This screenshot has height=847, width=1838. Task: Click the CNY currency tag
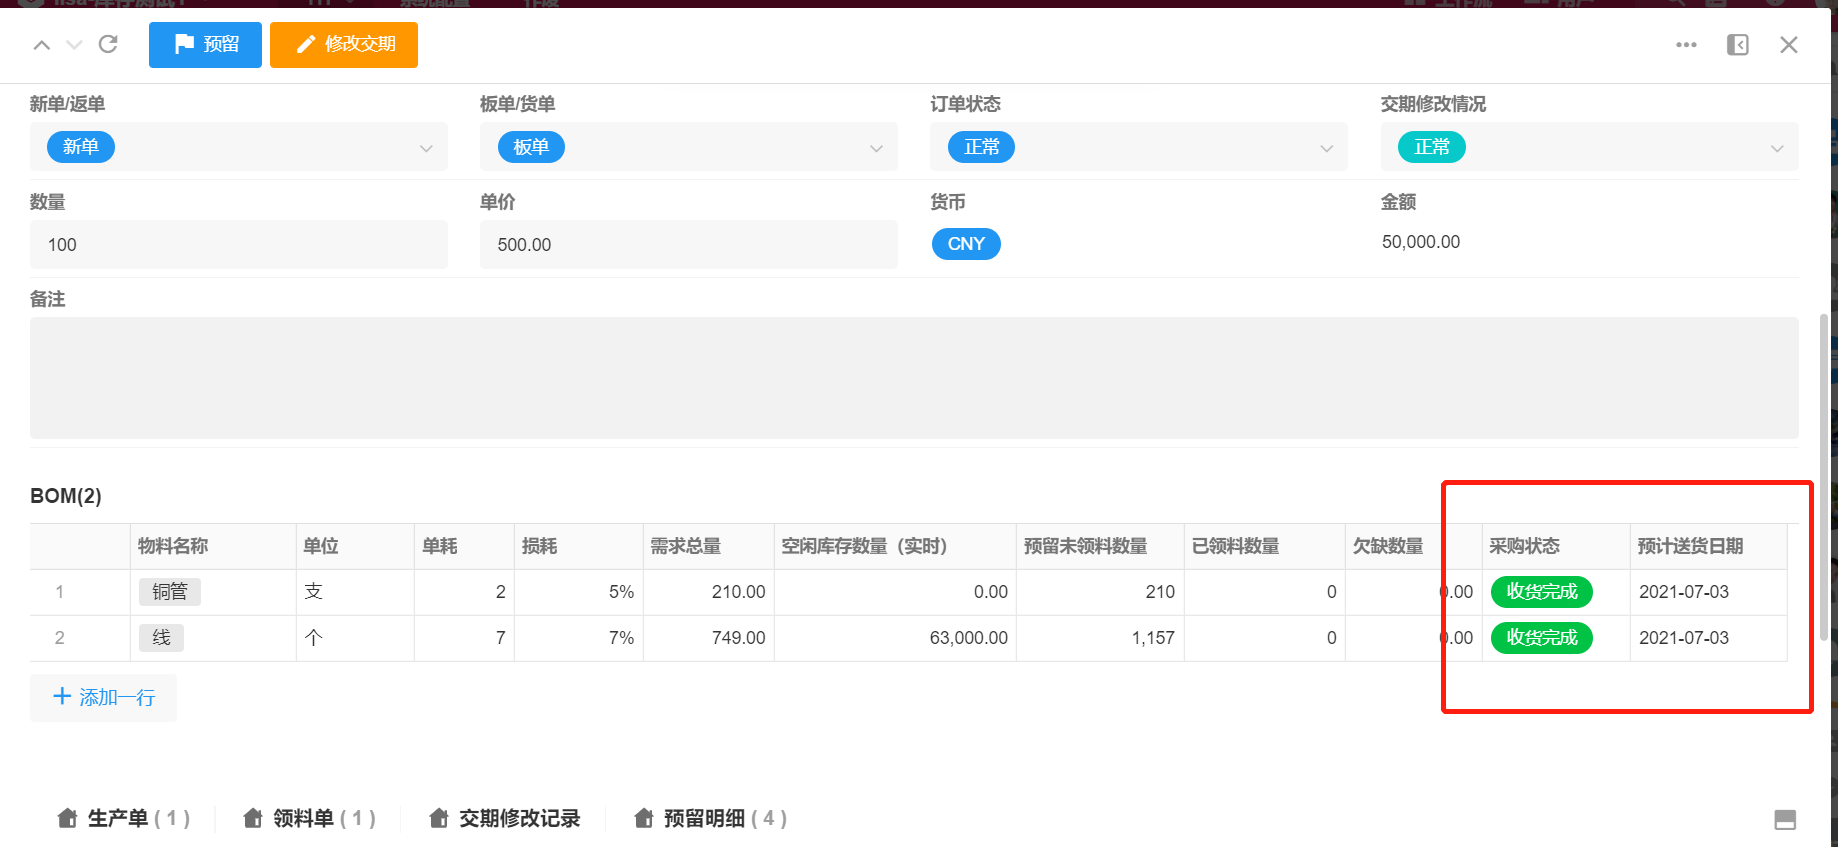tap(966, 244)
